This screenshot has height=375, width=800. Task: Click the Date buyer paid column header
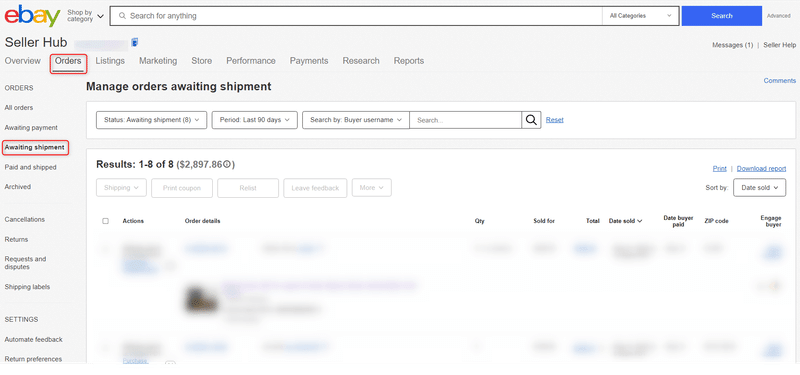[678, 221]
